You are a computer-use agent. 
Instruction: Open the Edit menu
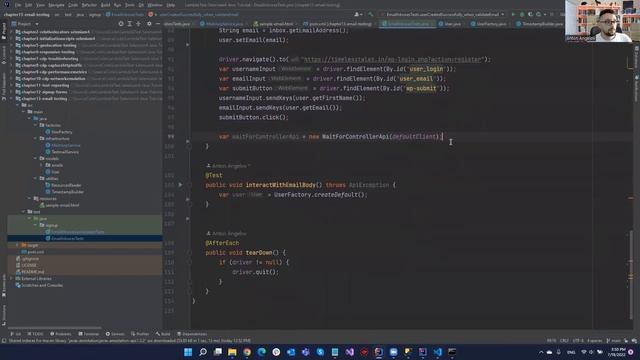pyautogui.click(x=29, y=5)
